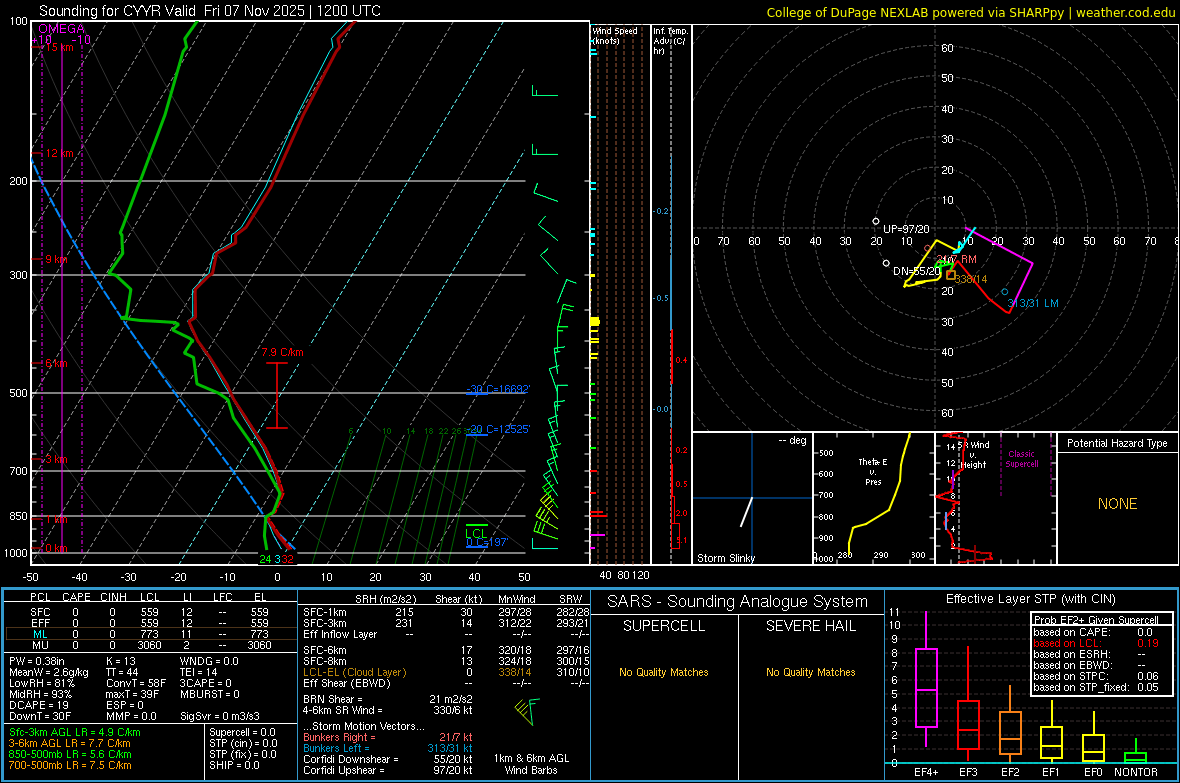Click the 'DN=55/20' hodograph label

[916, 271]
